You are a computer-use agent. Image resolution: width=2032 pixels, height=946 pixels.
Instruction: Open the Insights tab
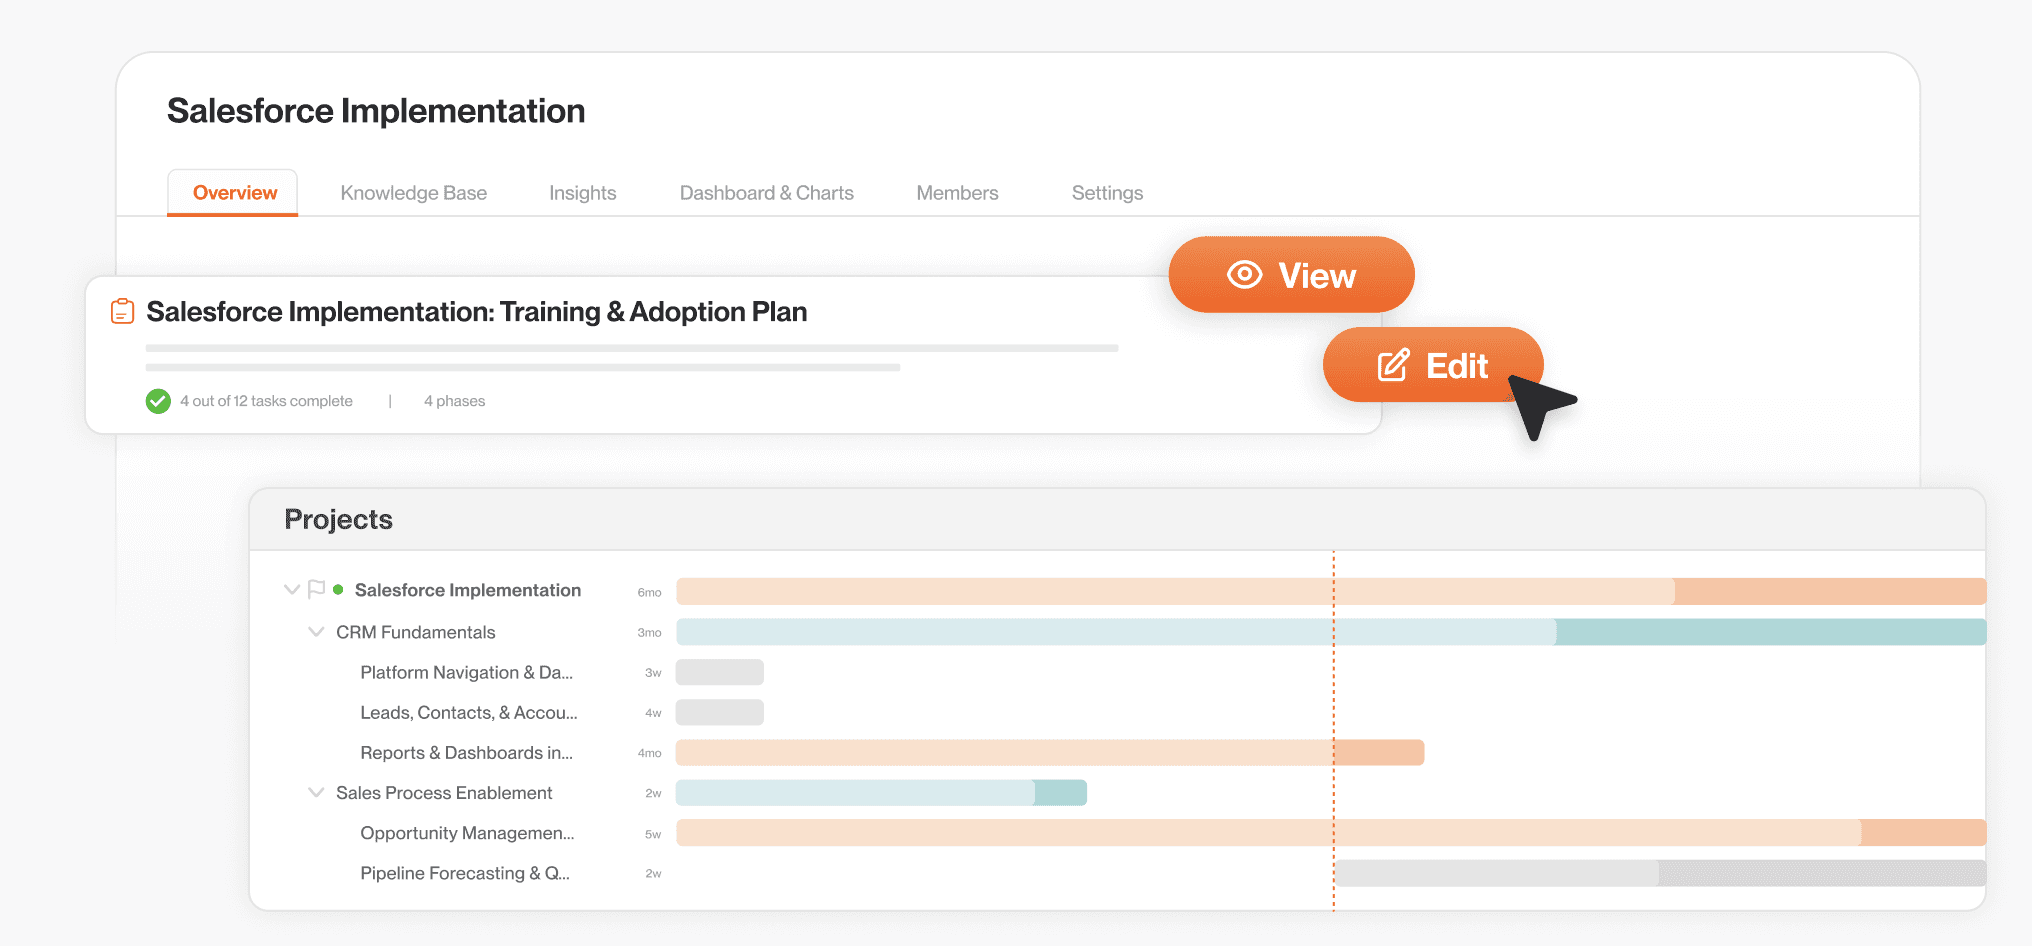582,193
